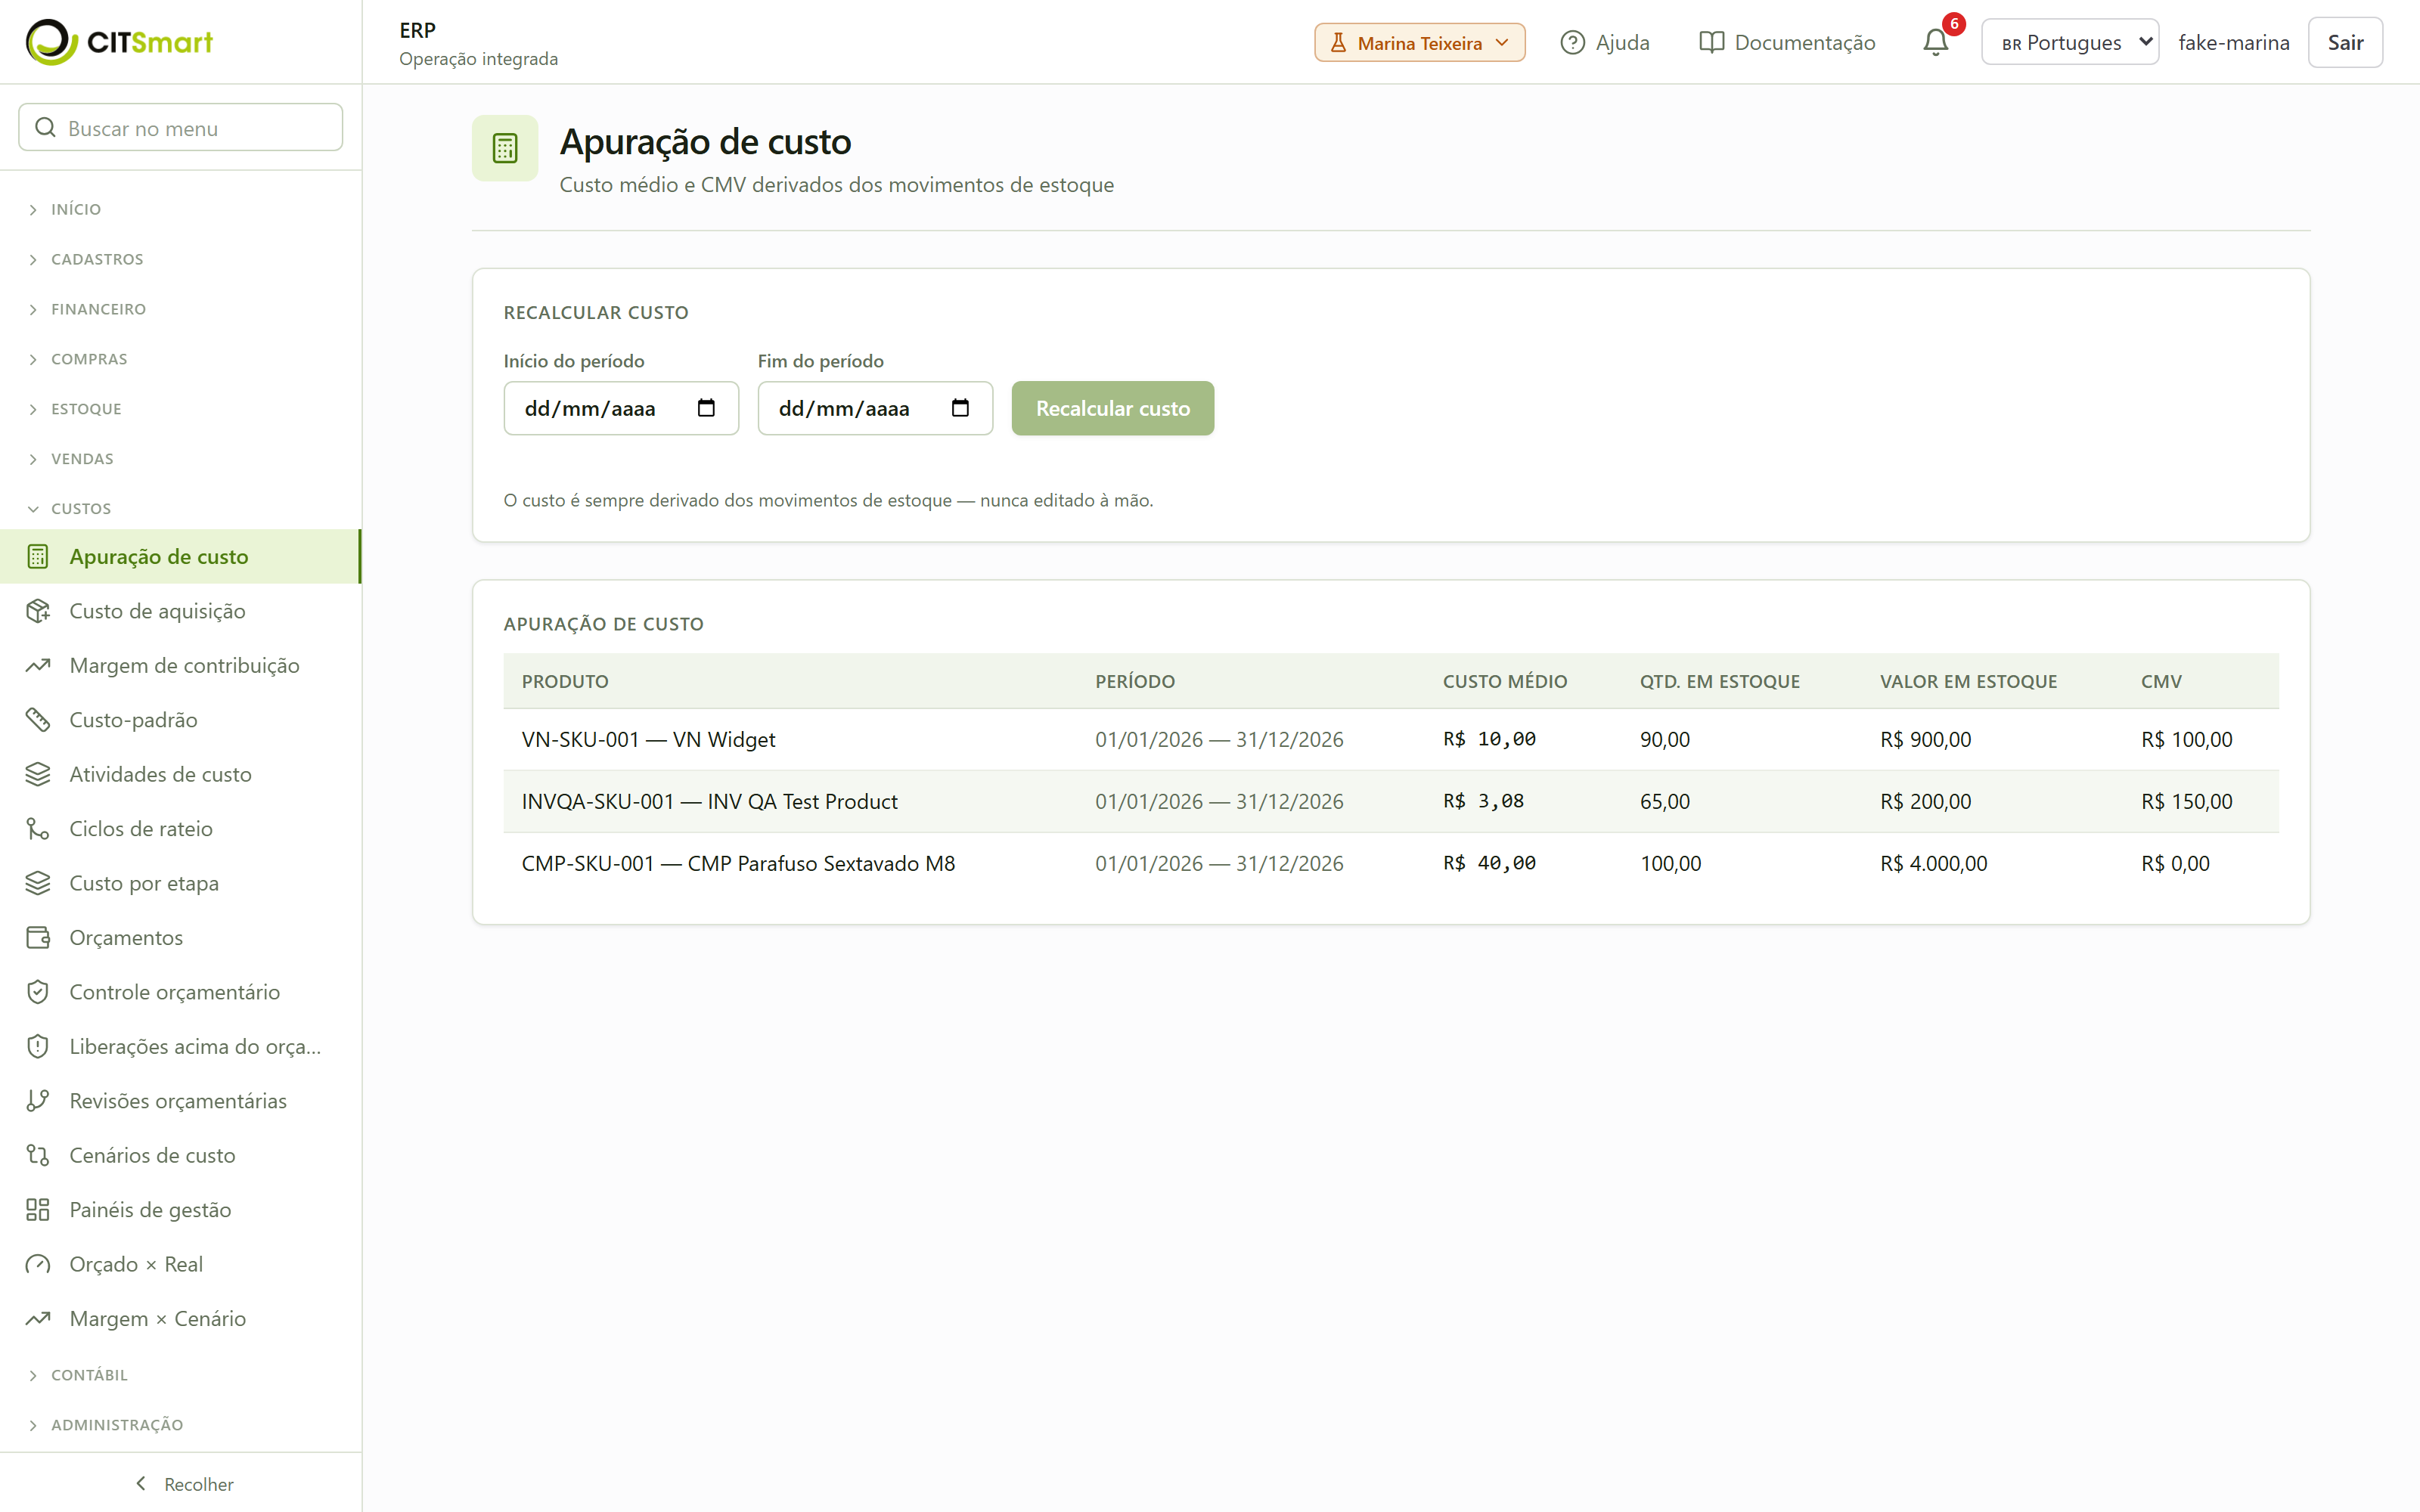Open the Portugues language selector
Screen dimensions: 2420x1512
[x=2070, y=42]
